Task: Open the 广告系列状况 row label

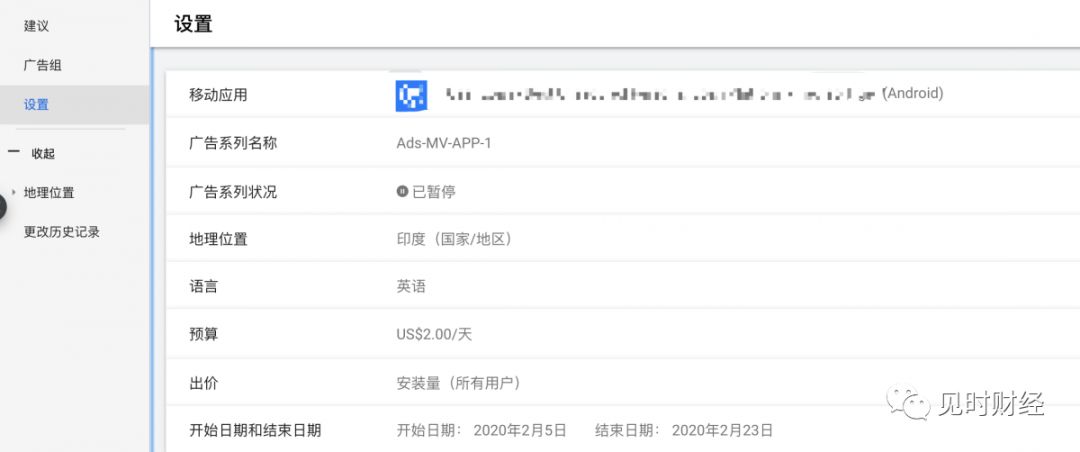Action: coord(233,192)
